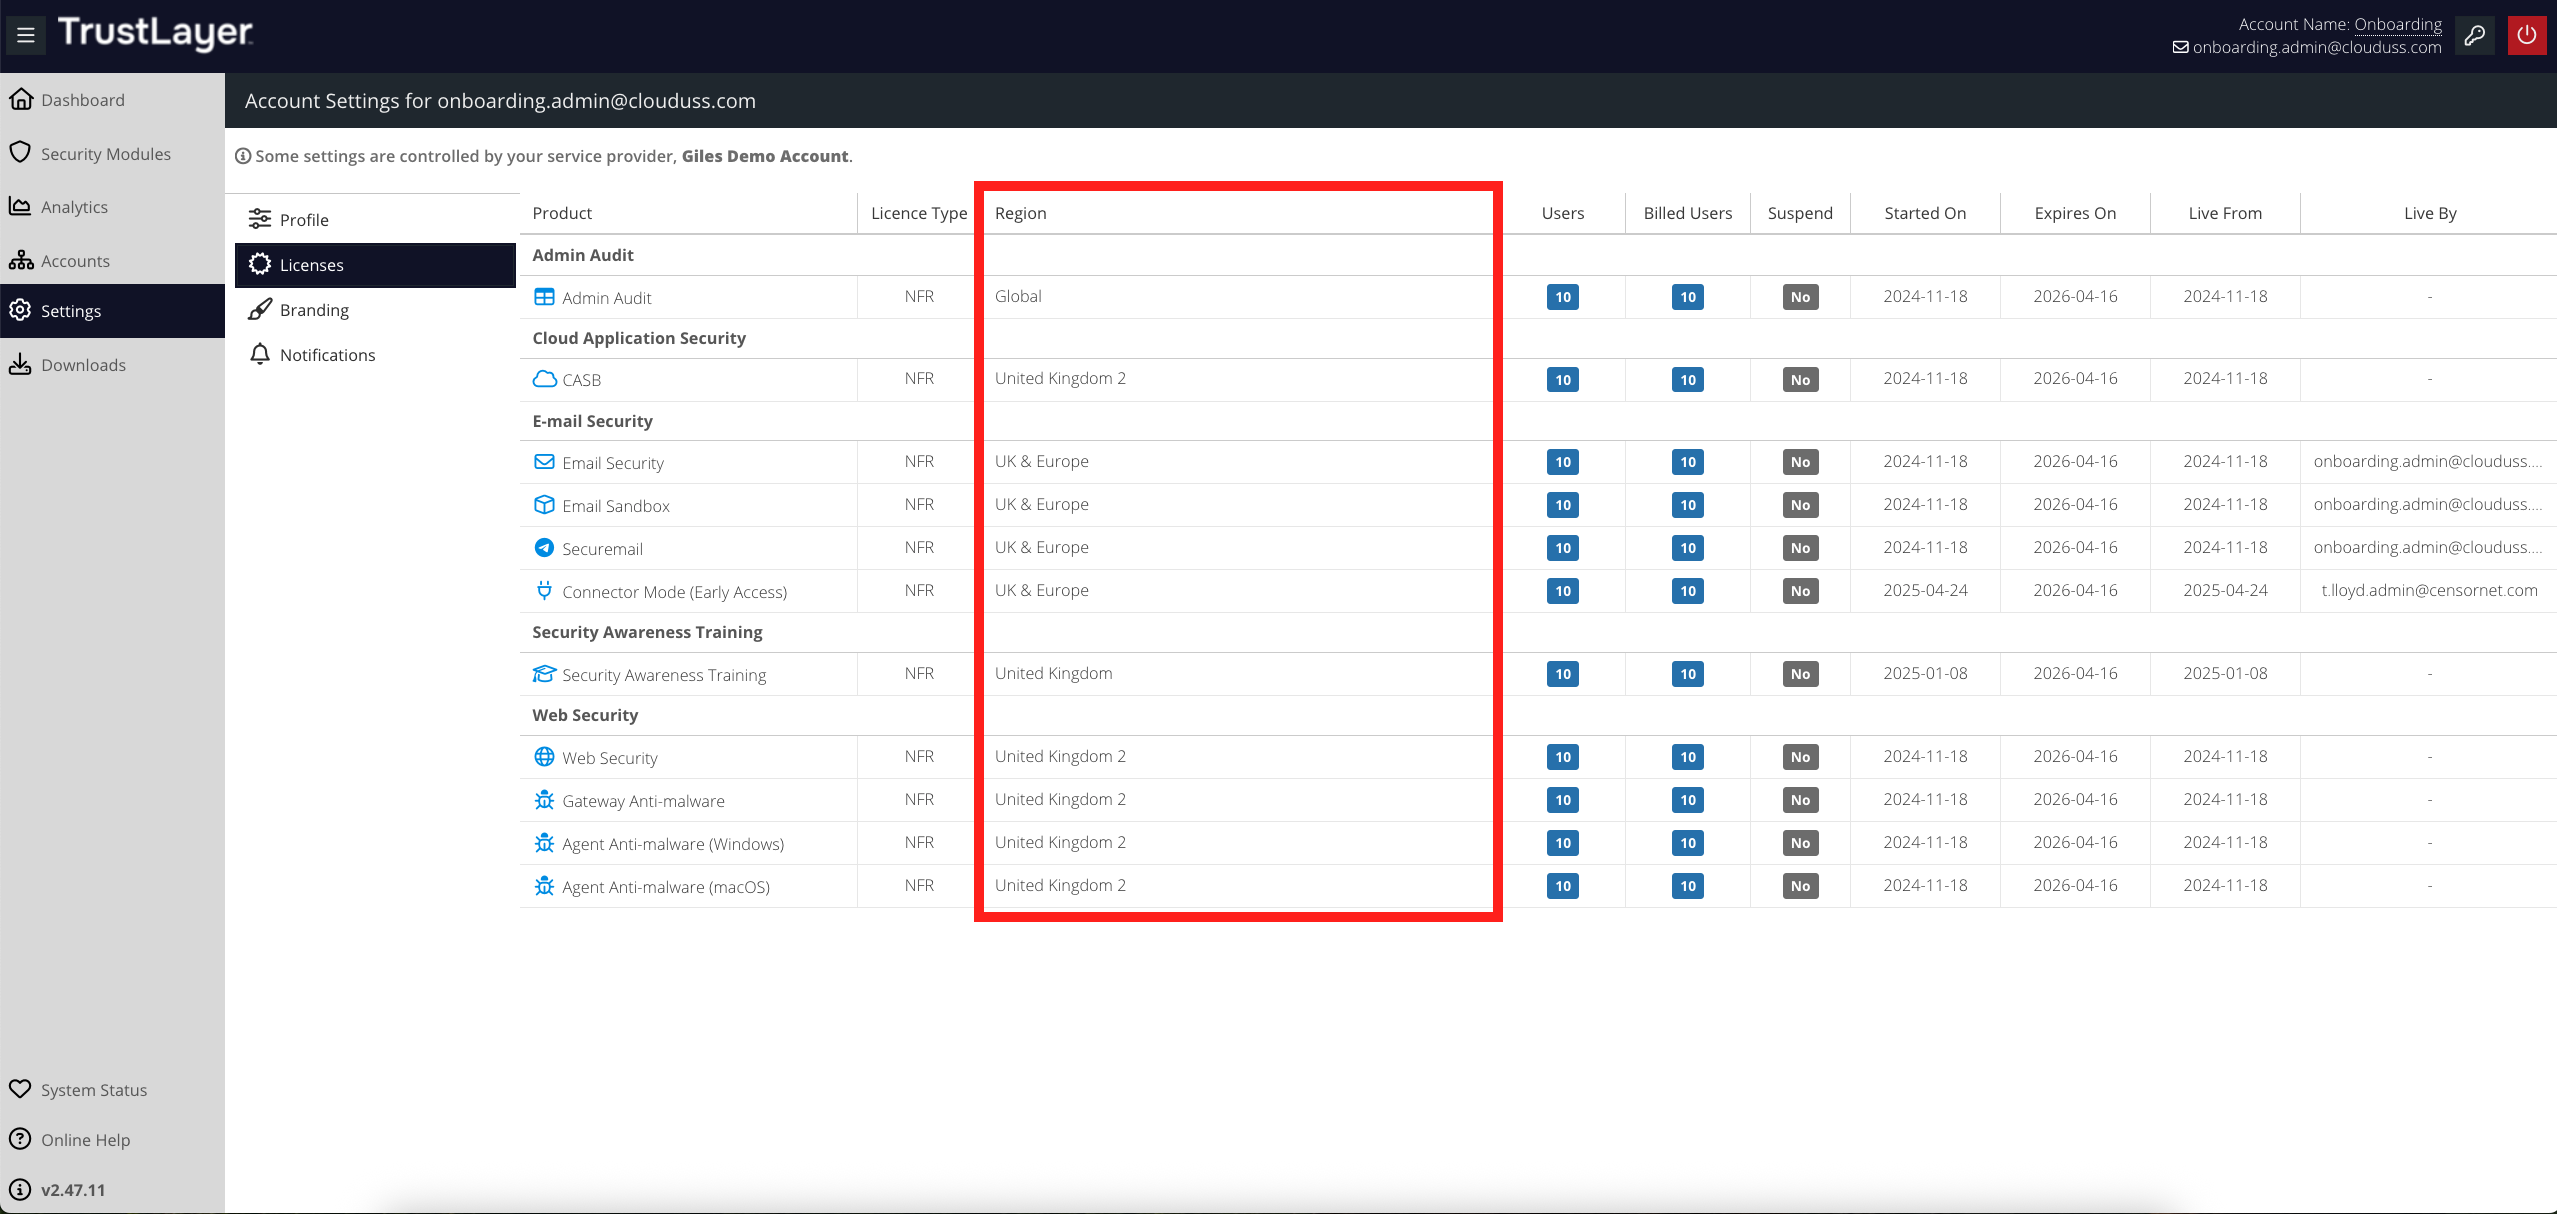Click the Admin Audit product row name
Screen dimensions: 2557x1214
[607, 298]
